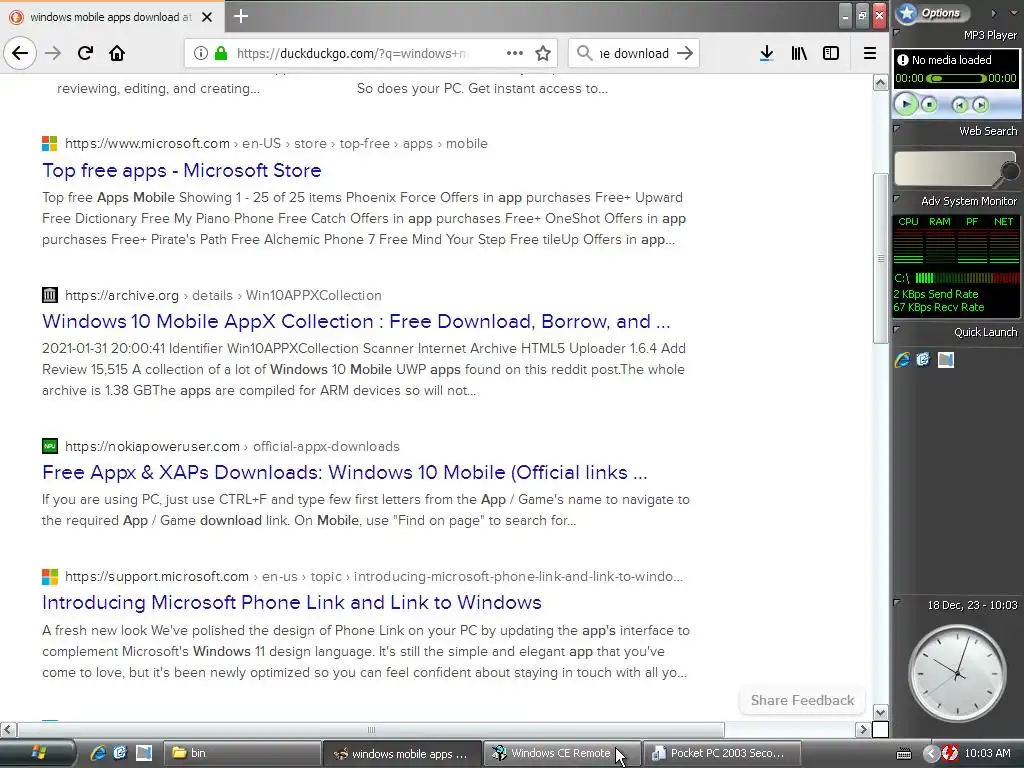Open the Library bookmarks icon
Screen dimensions: 1024x768
799,53
